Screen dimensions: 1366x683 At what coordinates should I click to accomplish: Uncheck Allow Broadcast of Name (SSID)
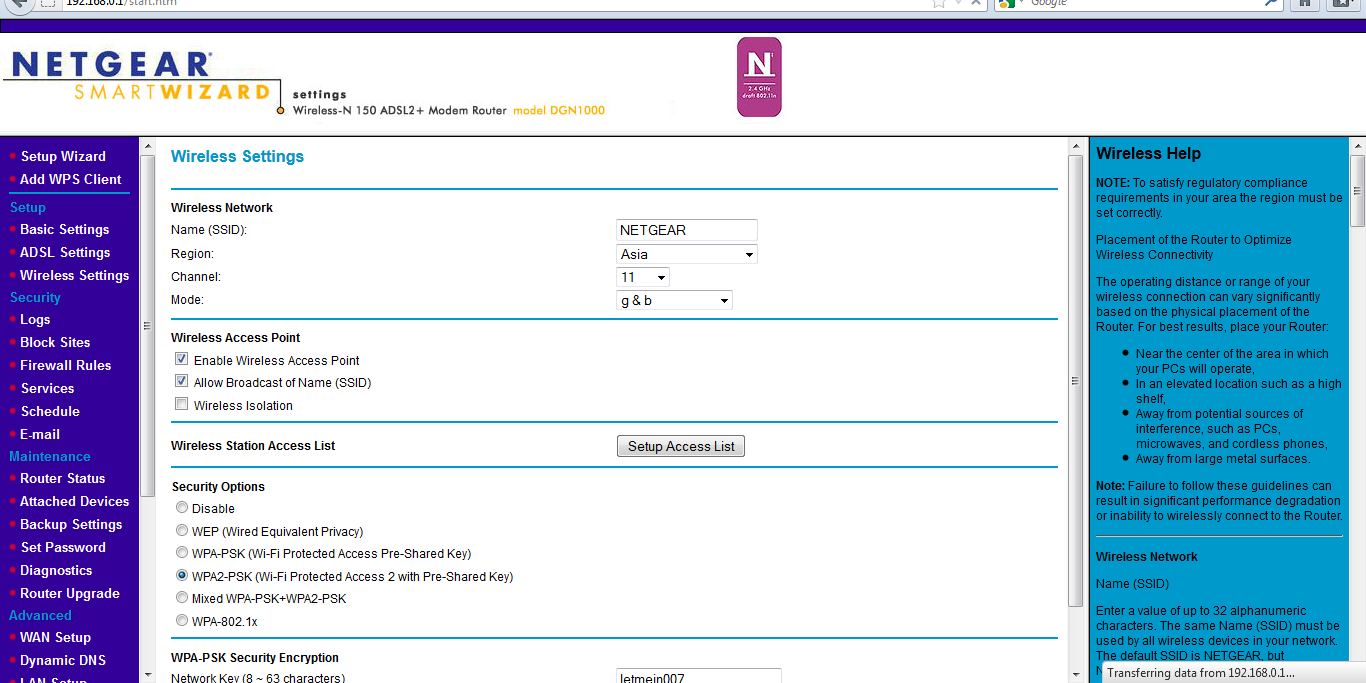click(181, 380)
